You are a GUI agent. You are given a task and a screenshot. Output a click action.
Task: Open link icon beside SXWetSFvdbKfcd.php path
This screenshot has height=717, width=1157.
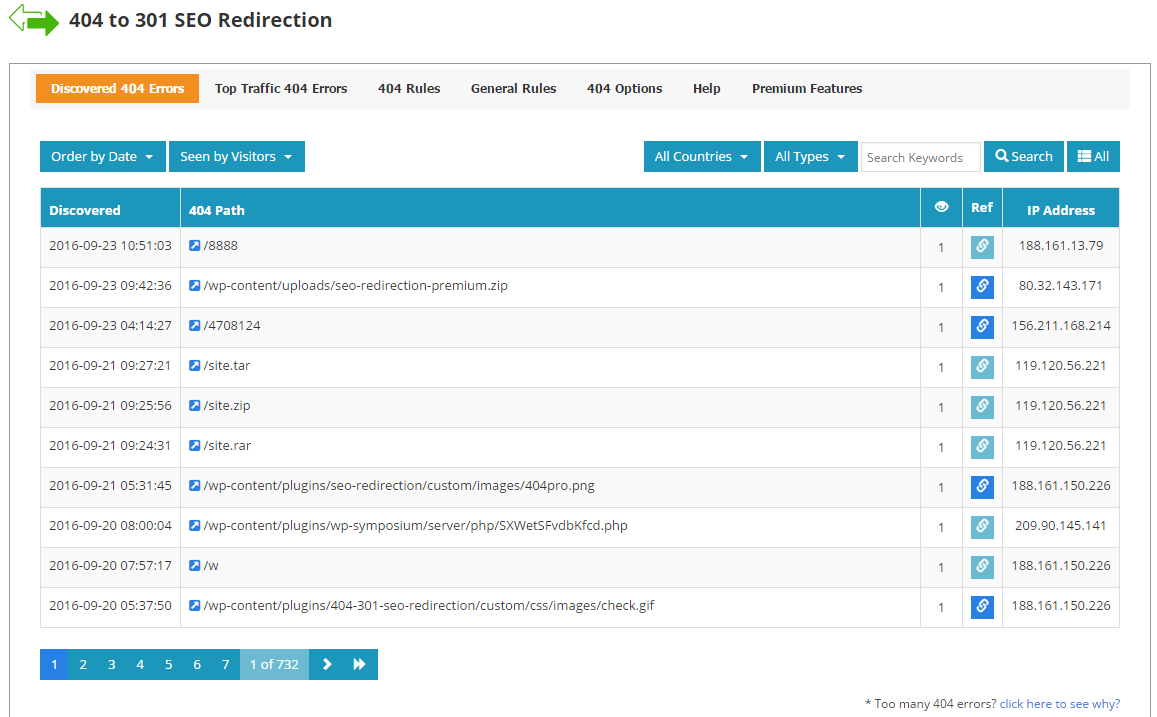(195, 525)
